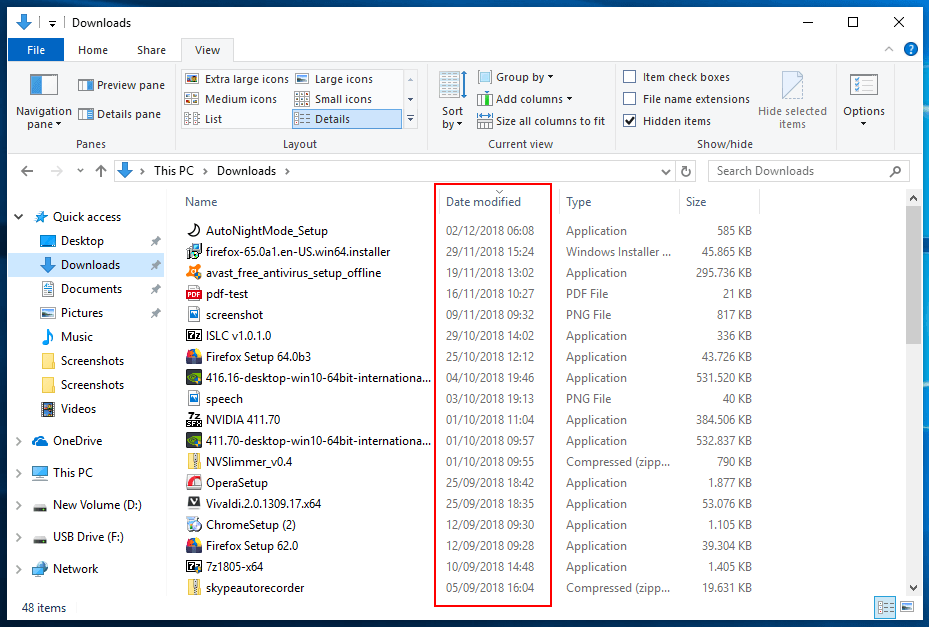
Task: Expand This PC in the sidebar
Action: 18,471
